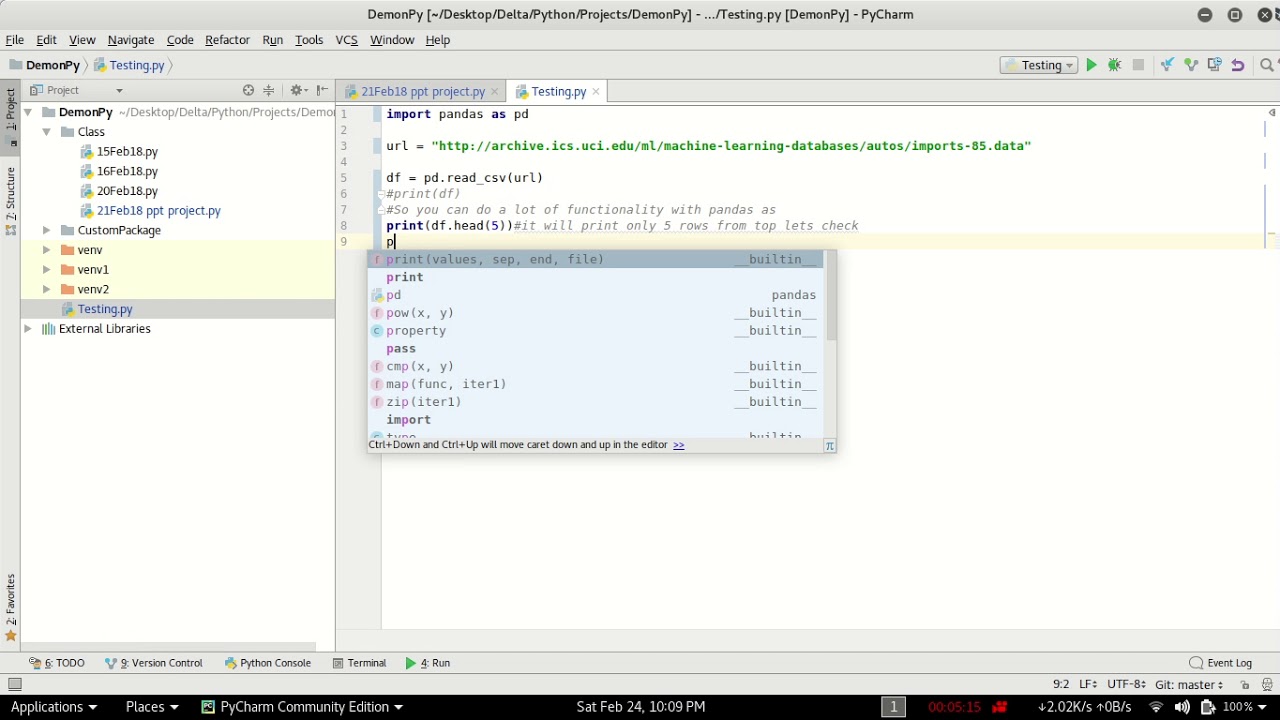
Task: Expand the venv1 folder arrow
Action: click(46, 270)
